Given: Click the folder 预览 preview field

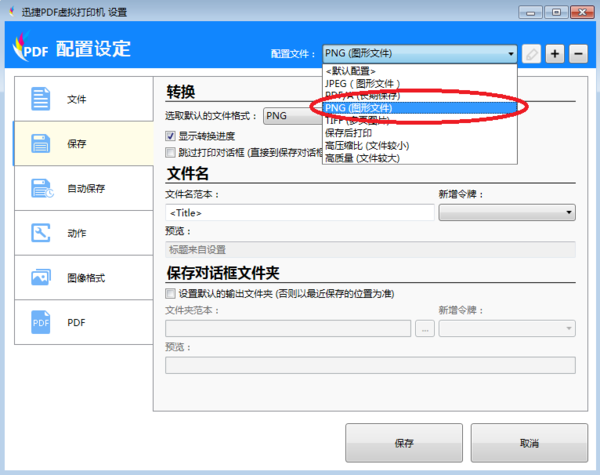Looking at the screenshot, I should point(370,365).
